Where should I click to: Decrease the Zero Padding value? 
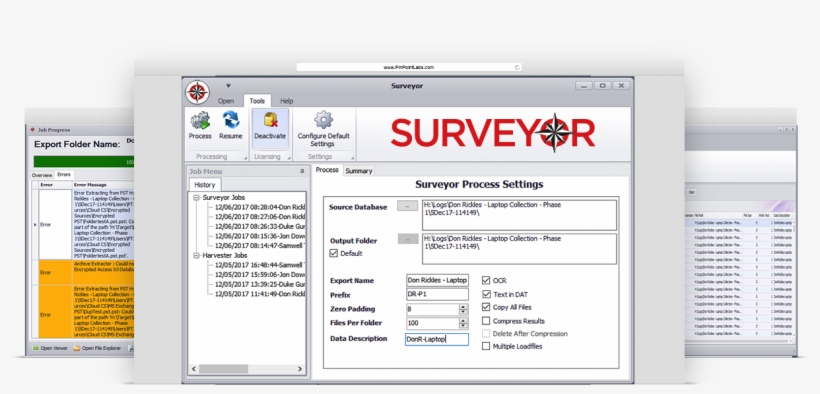point(463,312)
